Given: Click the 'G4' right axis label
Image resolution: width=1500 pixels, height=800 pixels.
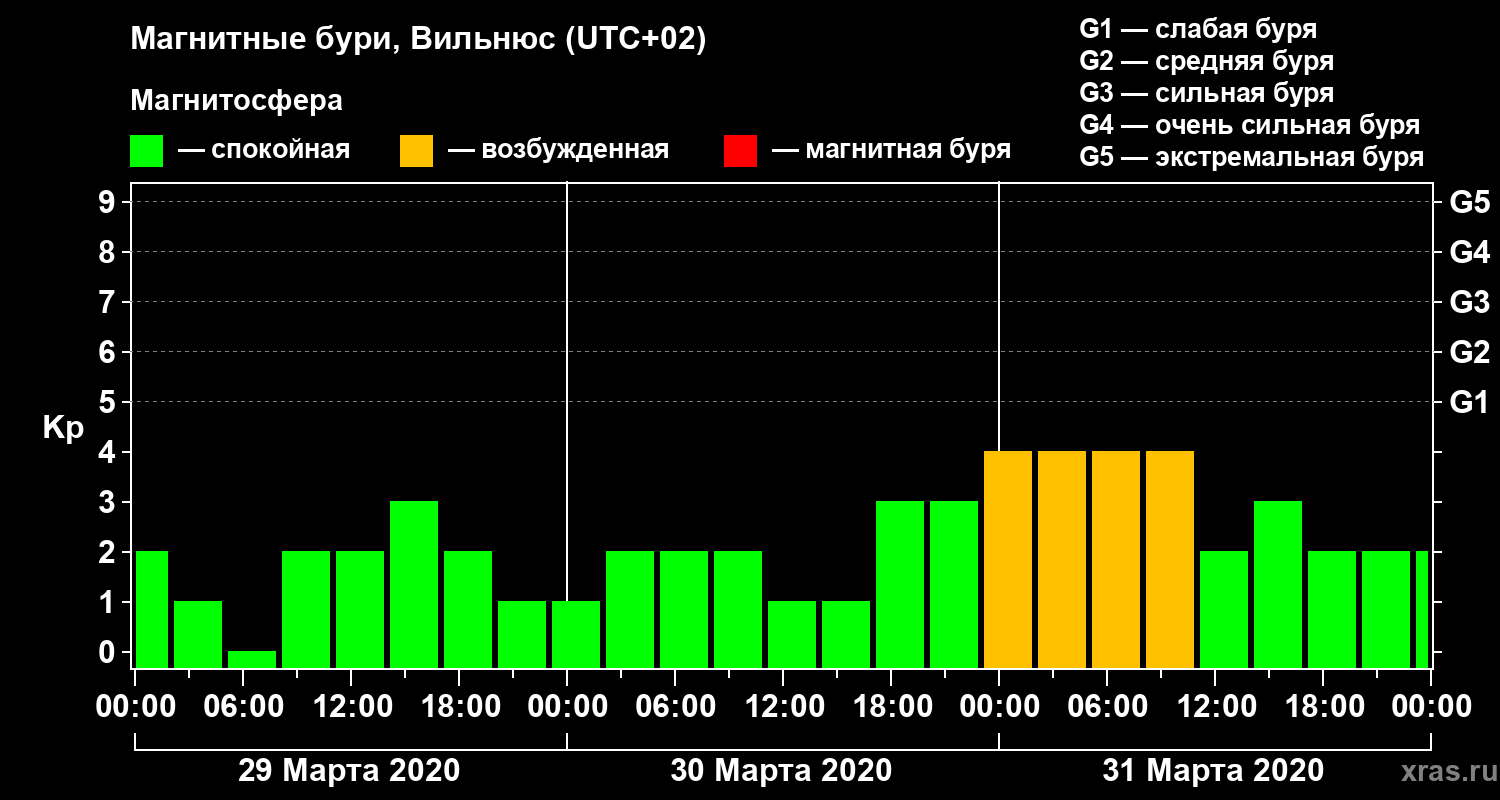Looking at the screenshot, I should [x=1469, y=252].
